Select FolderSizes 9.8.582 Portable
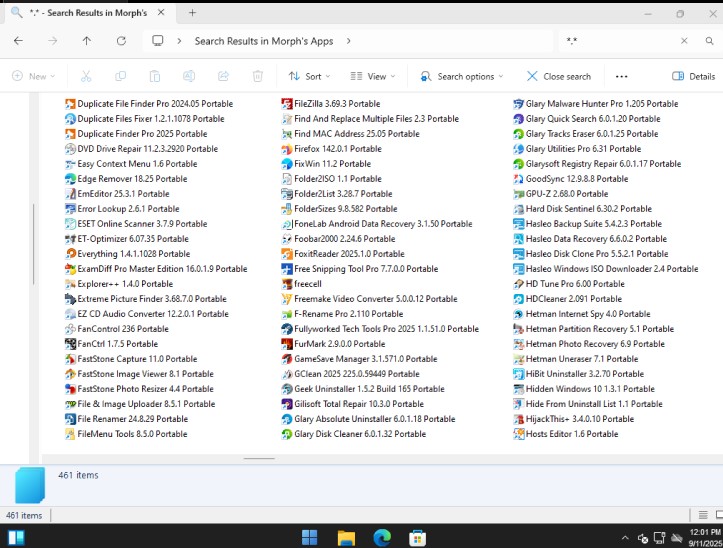Viewport: 723px width, 548px height. pyautogui.click(x=339, y=209)
